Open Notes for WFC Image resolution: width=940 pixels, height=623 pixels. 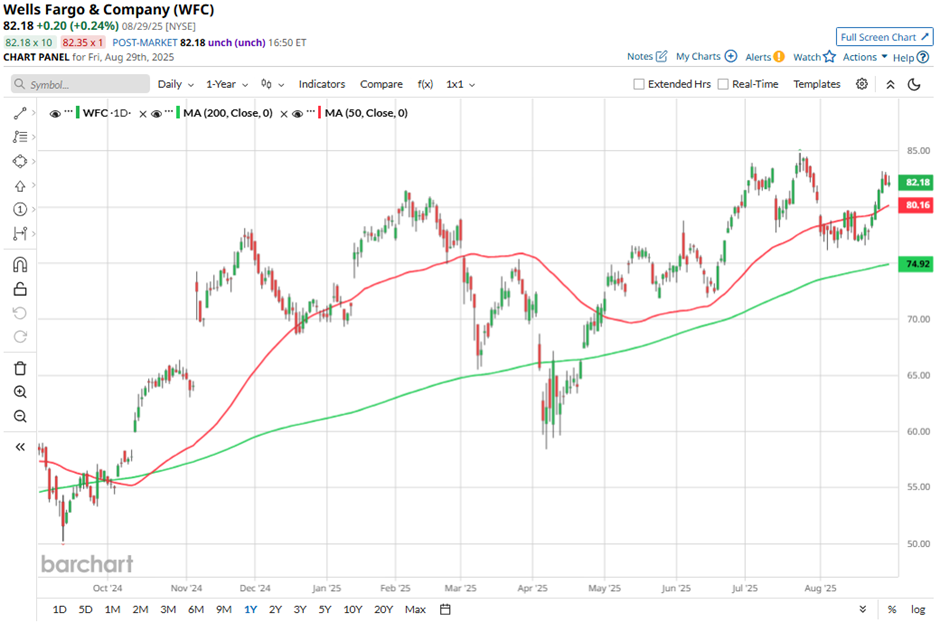[x=647, y=56]
